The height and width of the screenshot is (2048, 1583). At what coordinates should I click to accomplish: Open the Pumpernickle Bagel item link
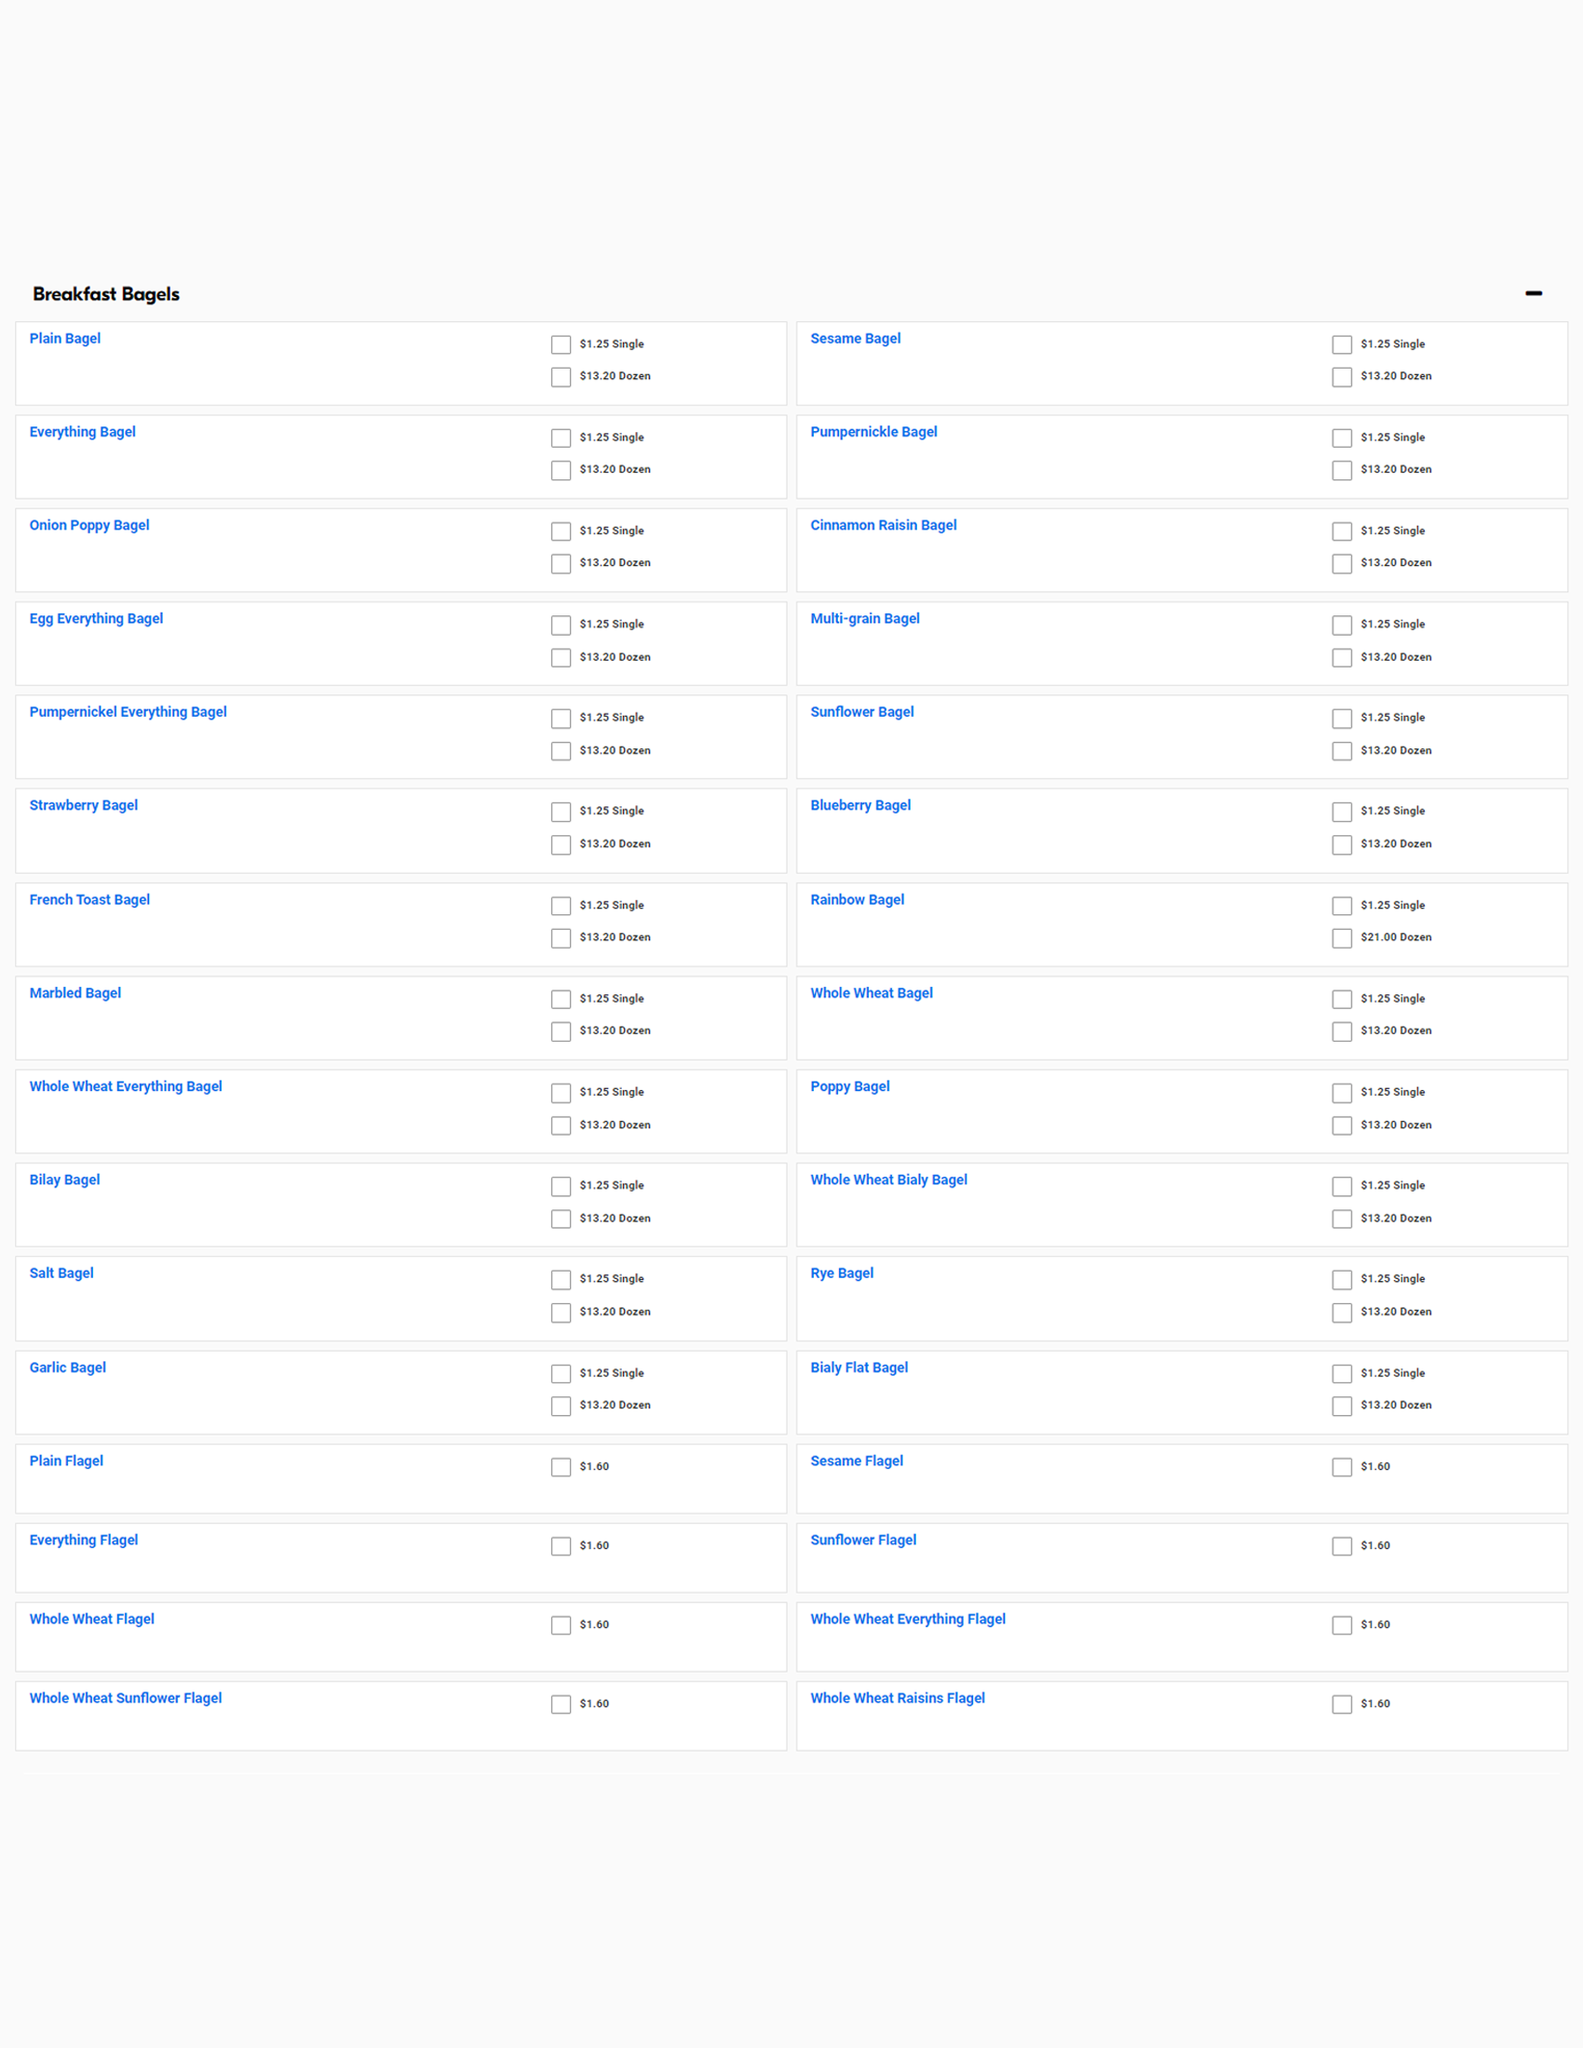coord(873,432)
